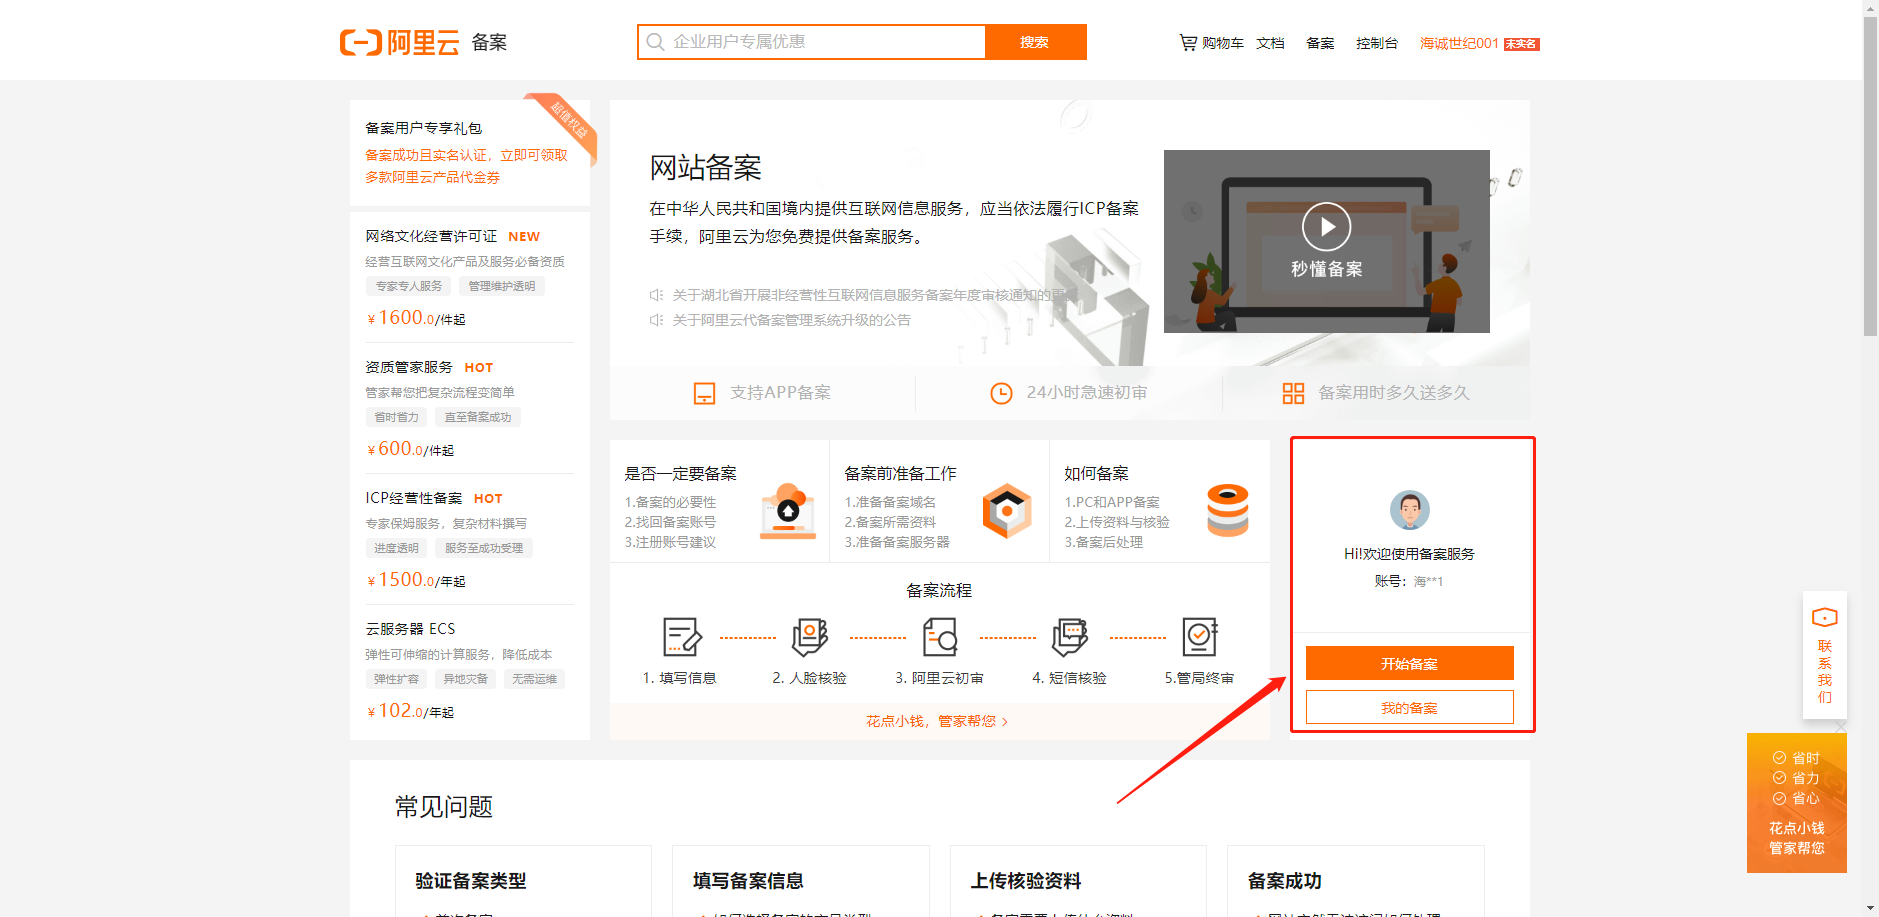The height and width of the screenshot is (917, 1879).
Task: Click the 备案前准备工作 heading
Action: click(901, 473)
